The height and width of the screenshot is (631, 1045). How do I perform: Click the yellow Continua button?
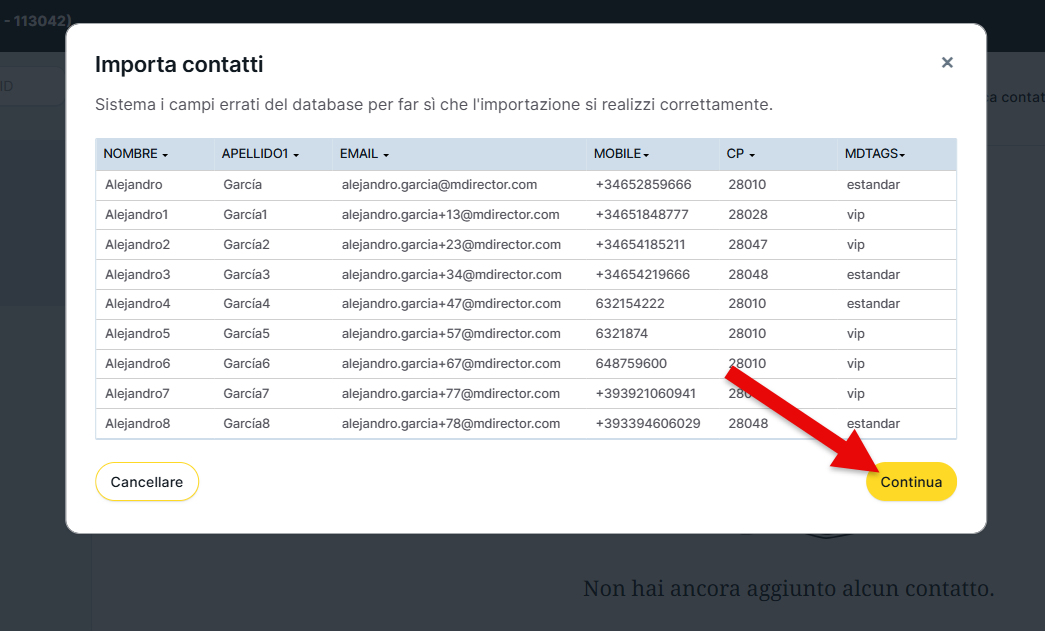[x=911, y=482]
